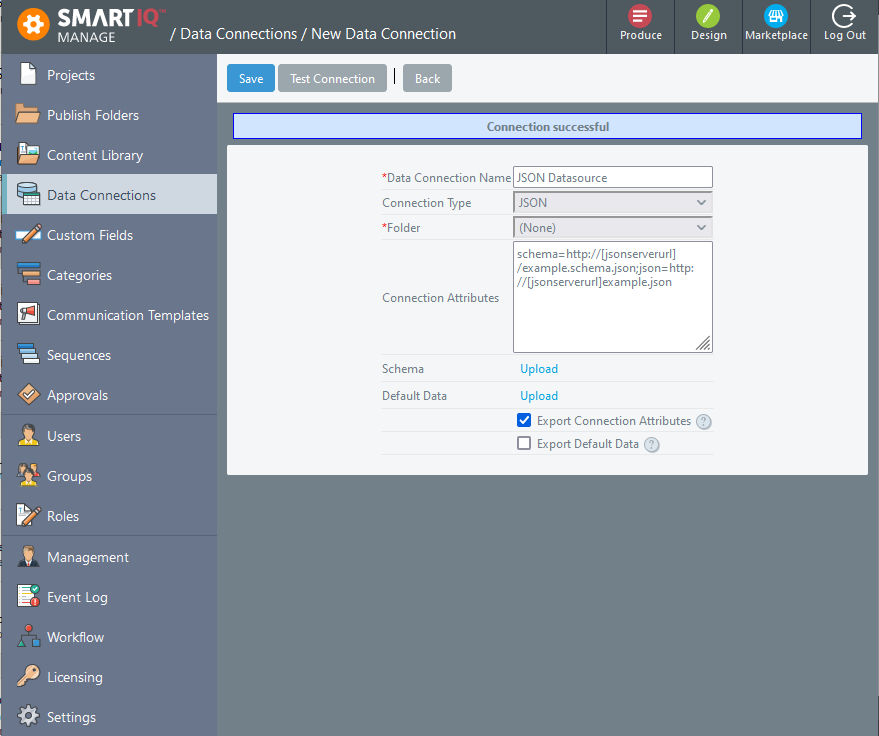The image size is (879, 736).
Task: Click the Roles pencil-and-page icon
Action: point(28,515)
